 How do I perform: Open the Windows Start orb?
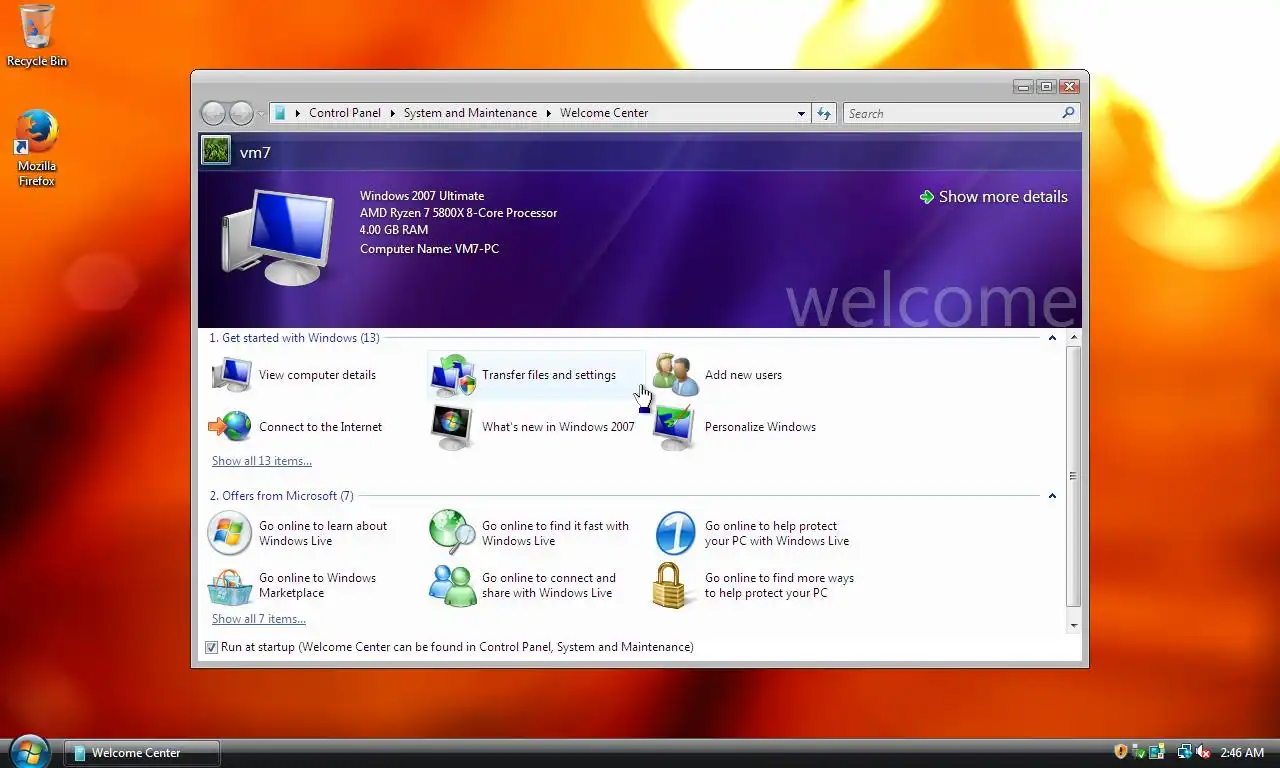pyautogui.click(x=29, y=751)
